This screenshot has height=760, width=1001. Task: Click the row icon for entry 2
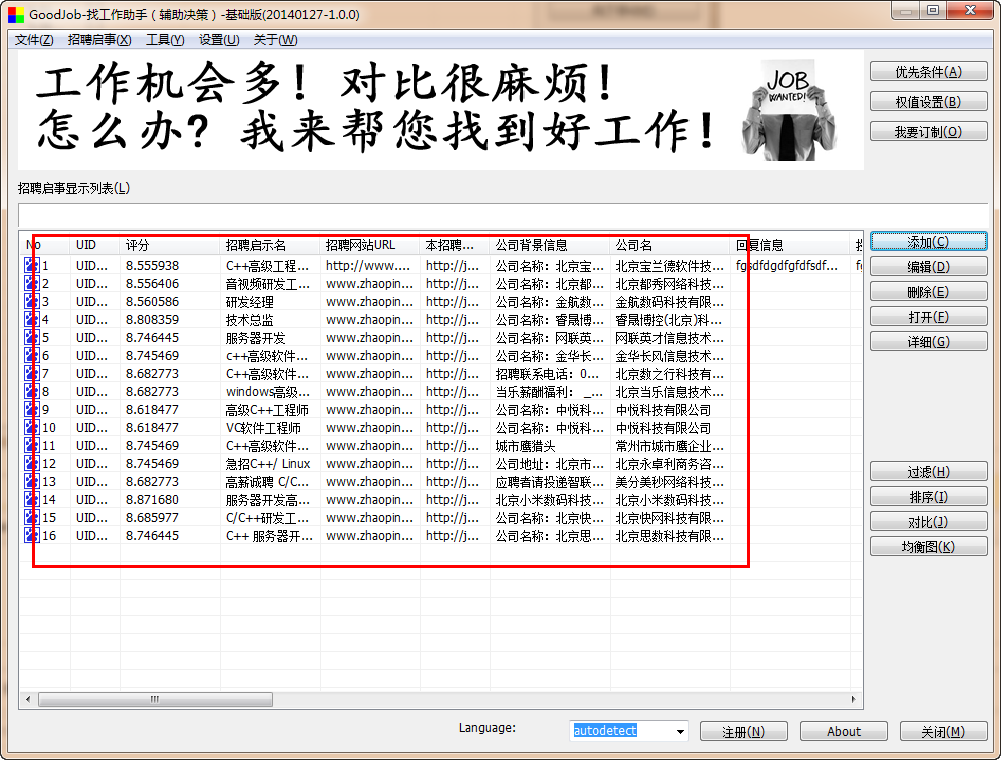coord(32,283)
